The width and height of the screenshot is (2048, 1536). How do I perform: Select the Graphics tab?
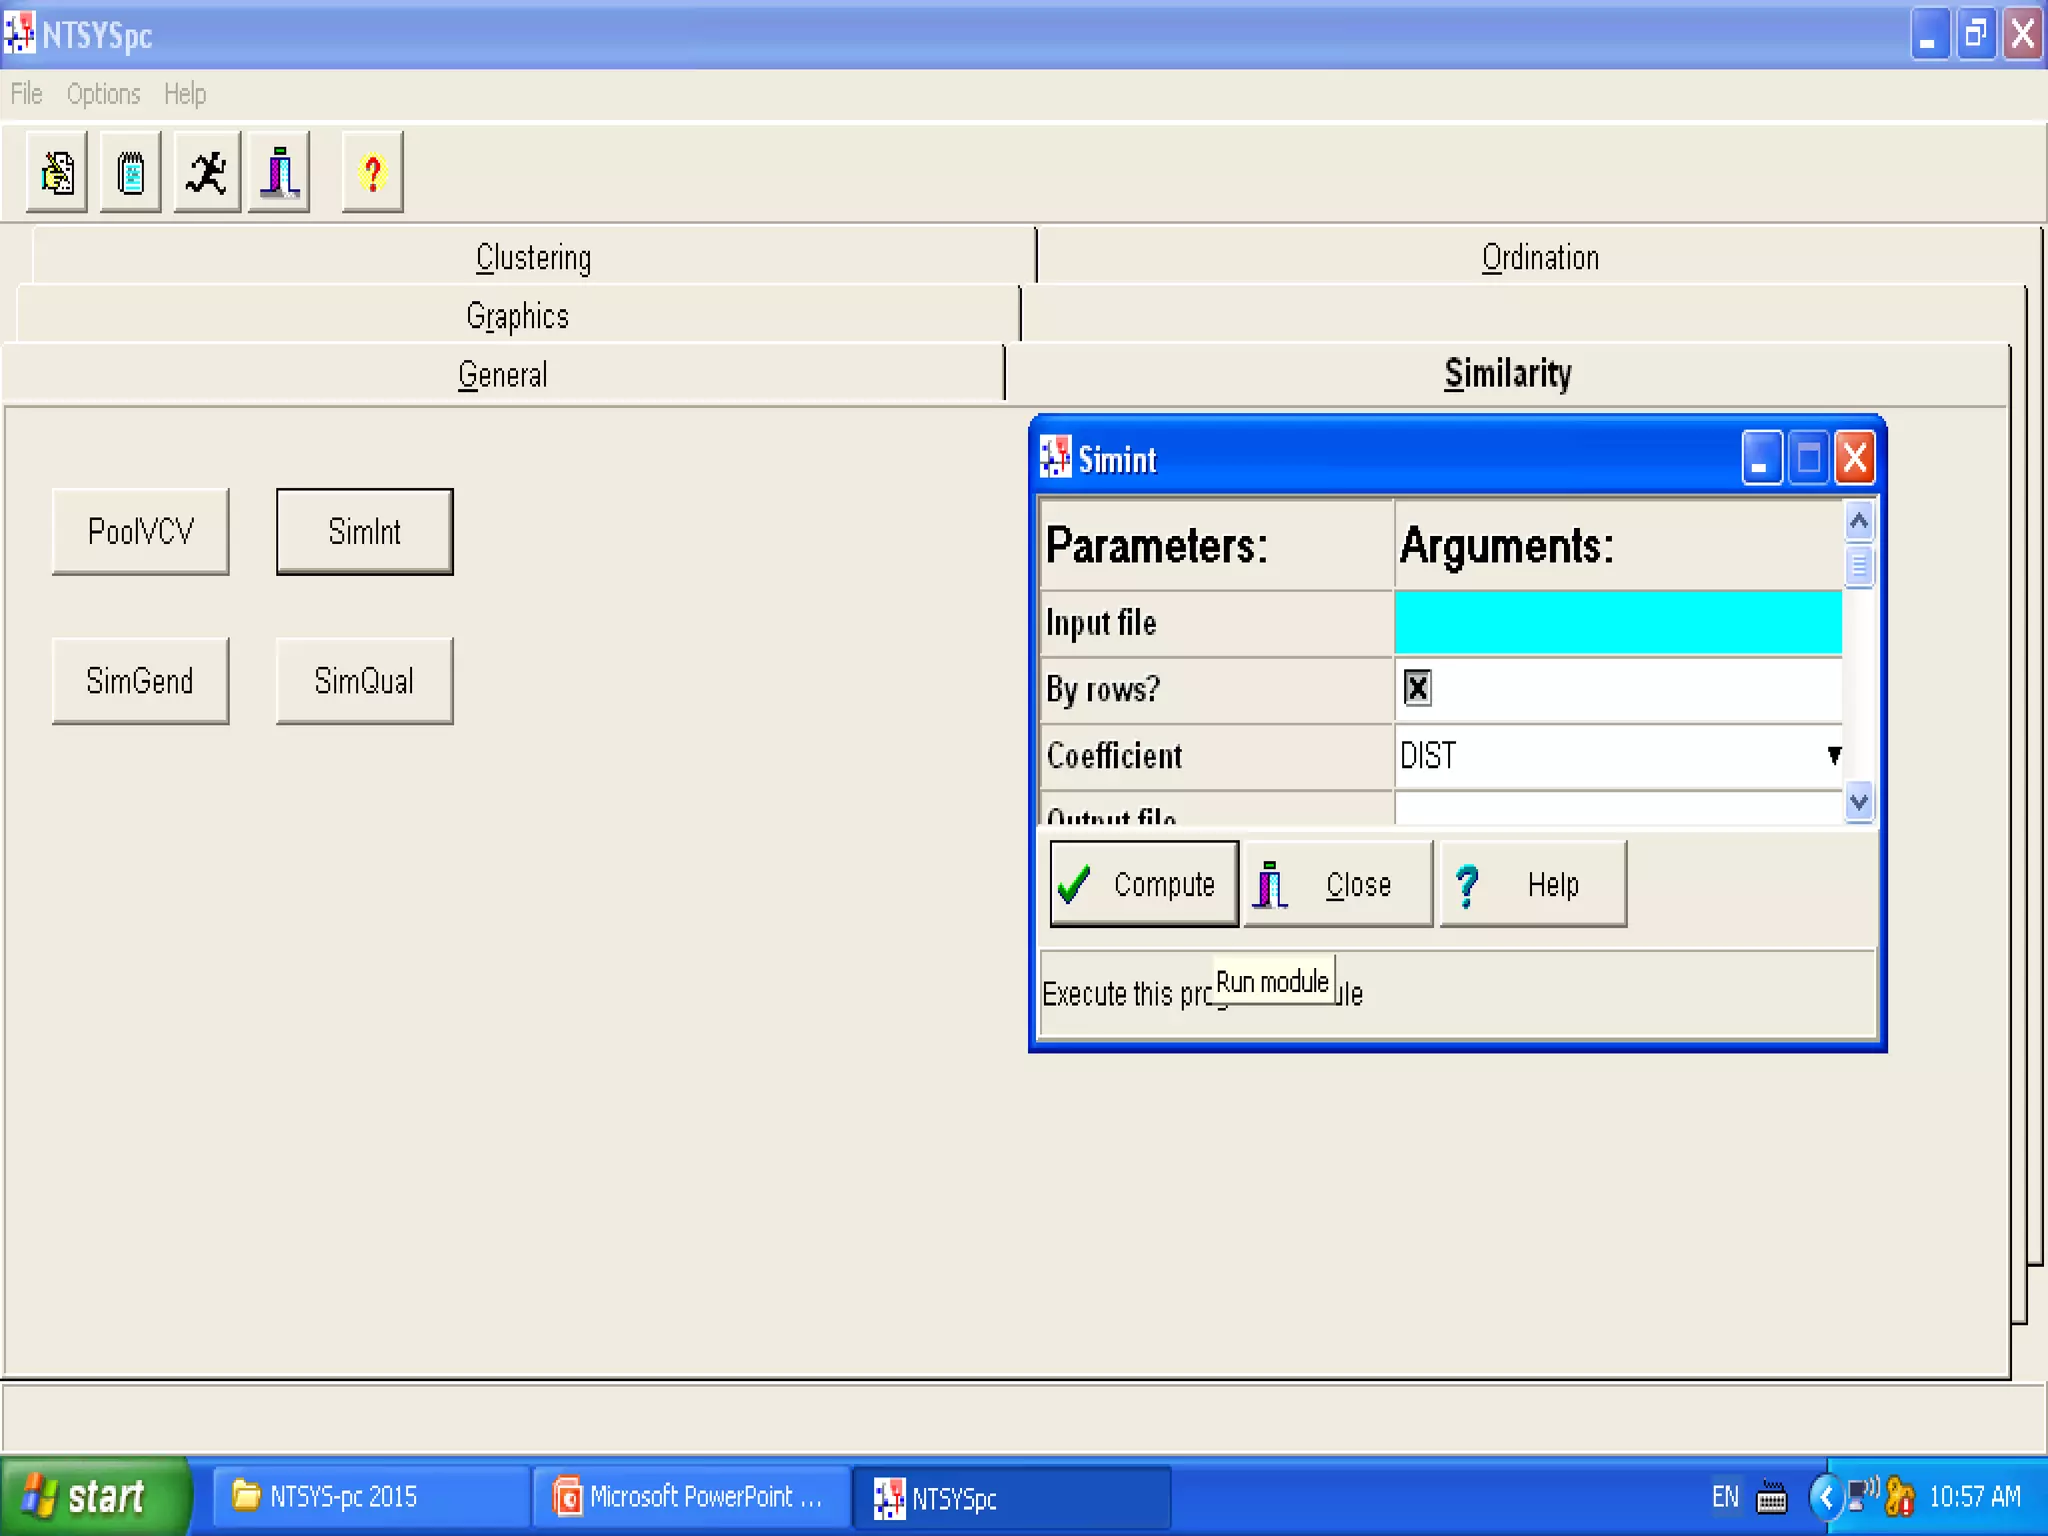(517, 316)
